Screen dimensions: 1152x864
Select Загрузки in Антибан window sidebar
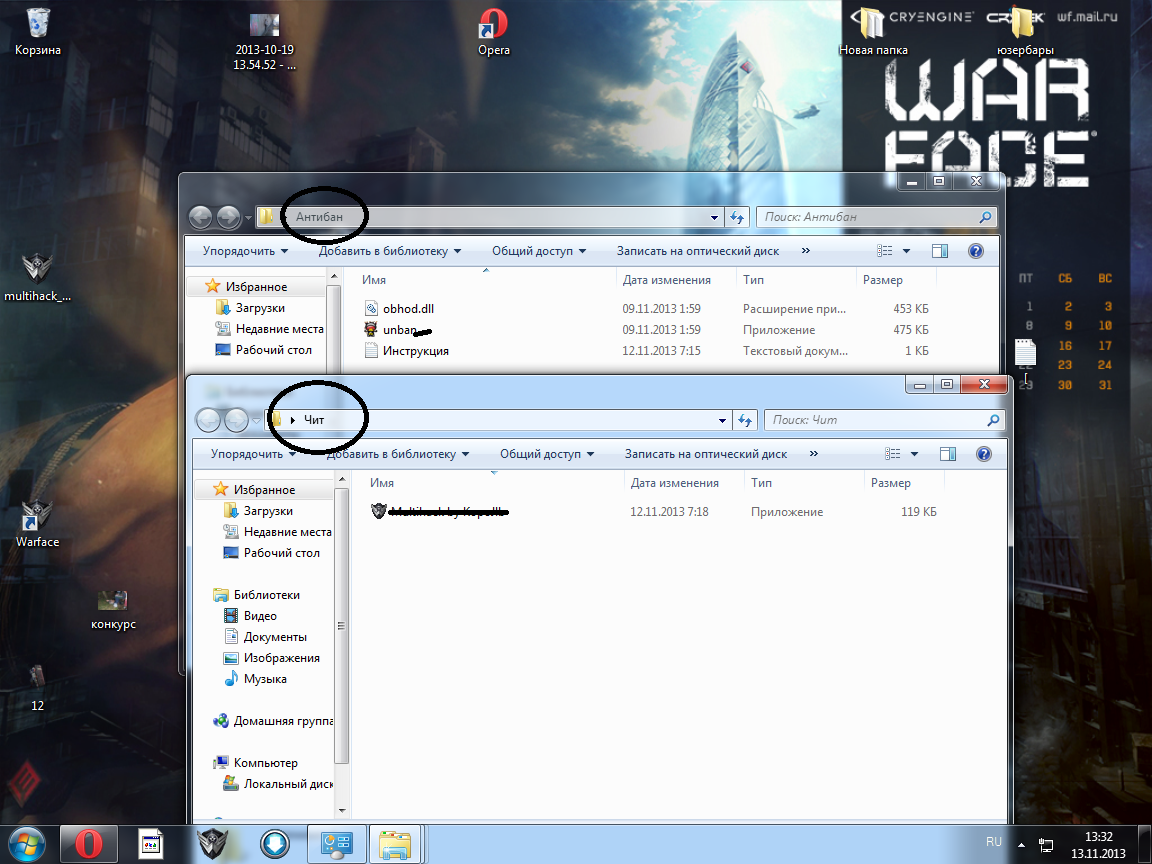pyautogui.click(x=259, y=308)
